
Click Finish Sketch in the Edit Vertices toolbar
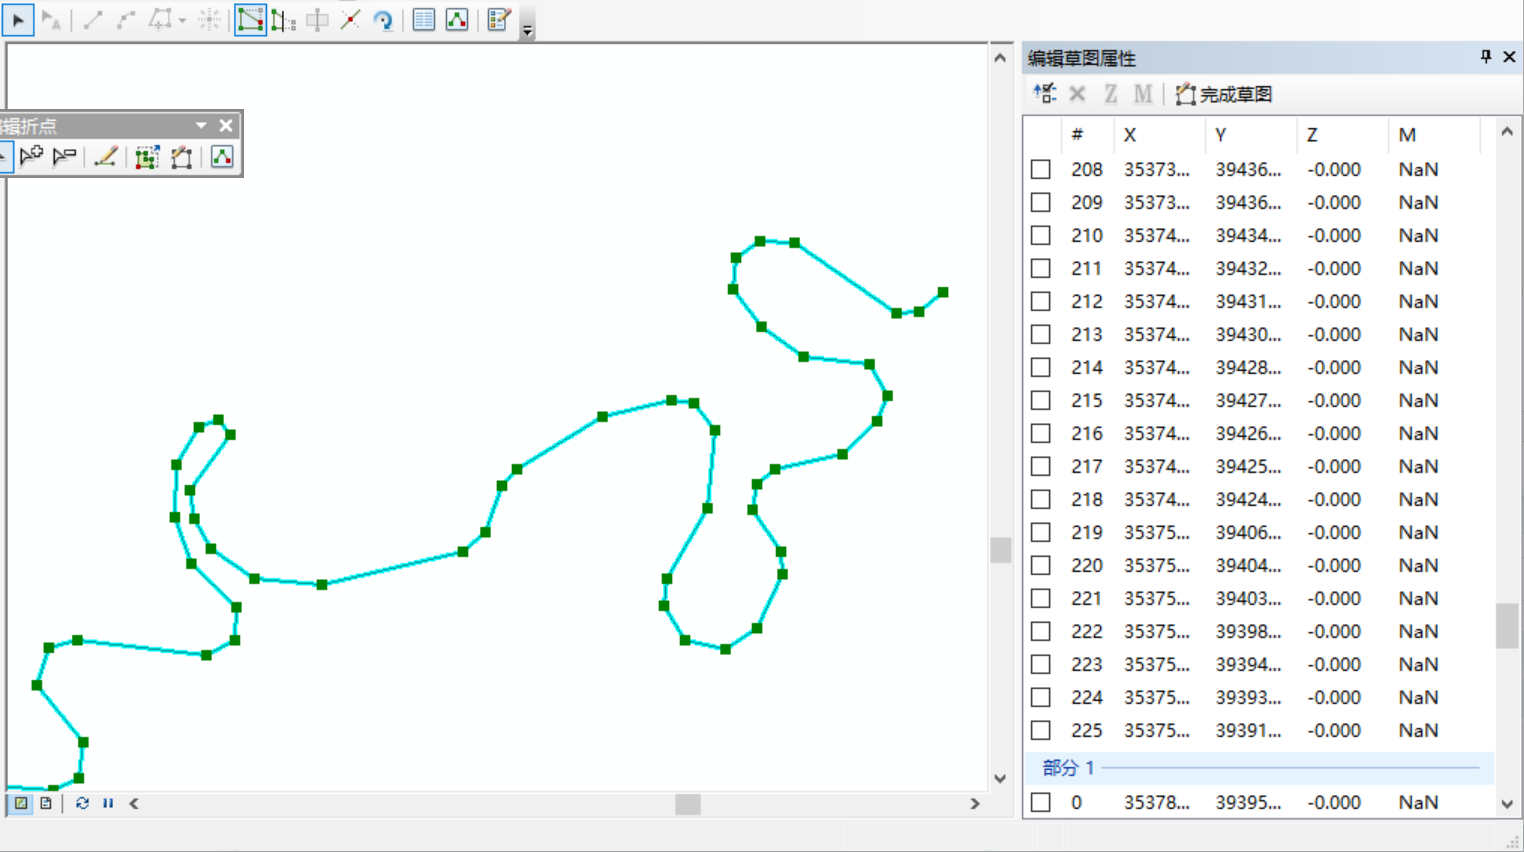[x=181, y=157]
